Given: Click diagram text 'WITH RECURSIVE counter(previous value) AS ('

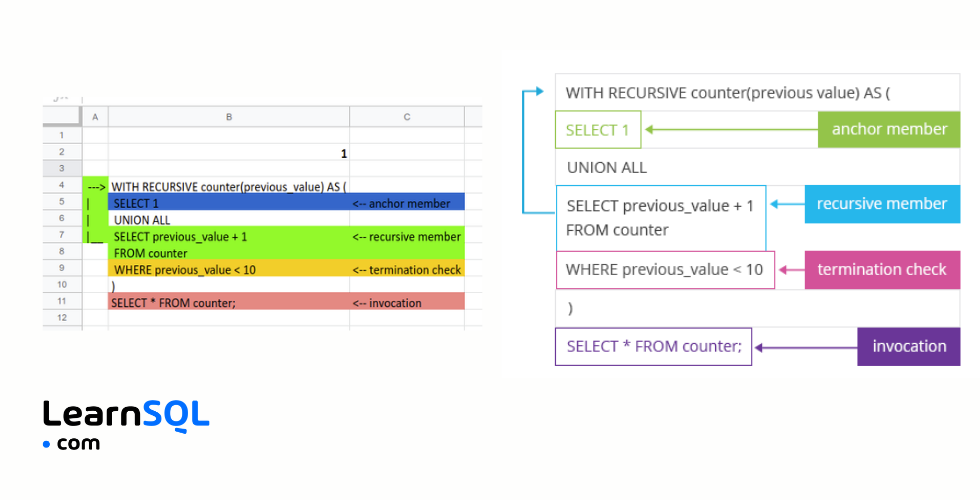Looking at the screenshot, I should click(728, 93).
